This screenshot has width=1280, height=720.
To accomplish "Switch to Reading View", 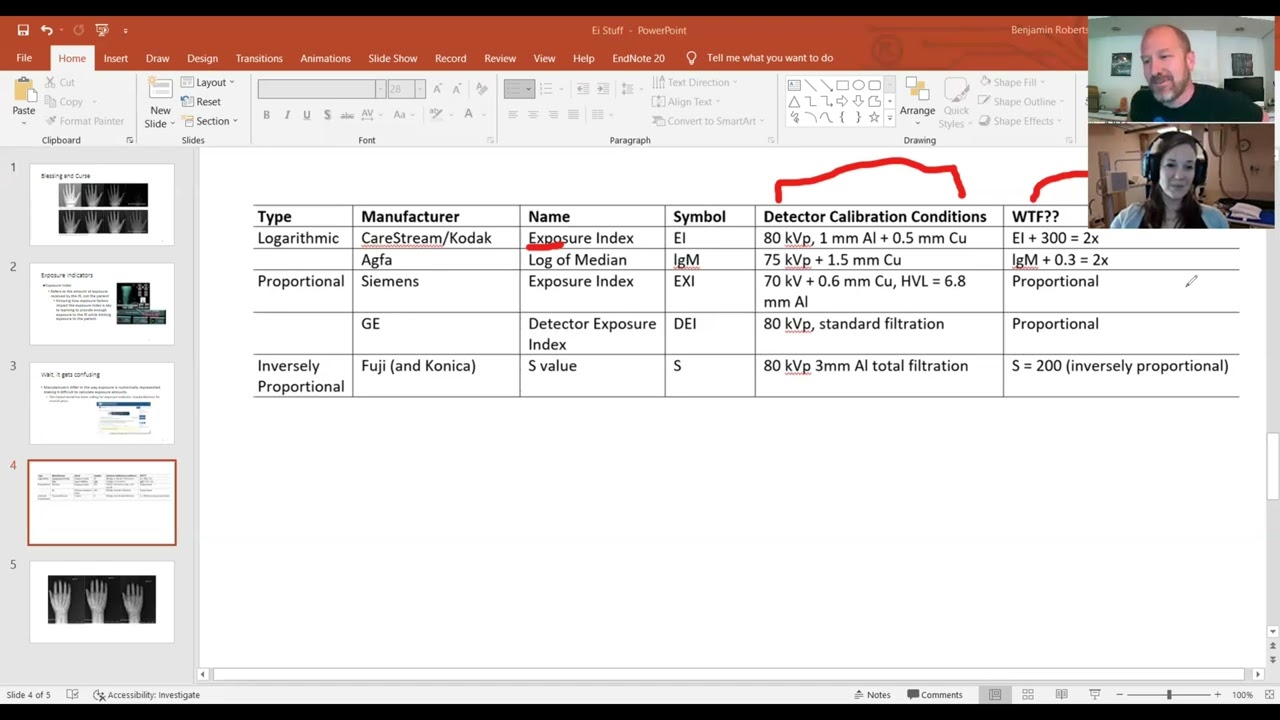I will point(1061,695).
